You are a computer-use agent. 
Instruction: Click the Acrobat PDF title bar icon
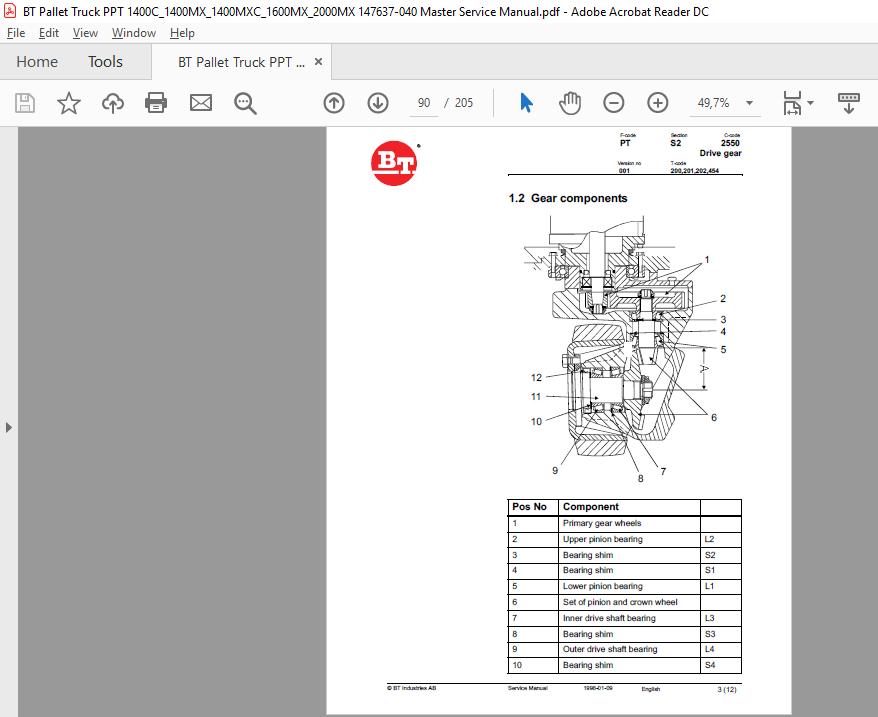pos(10,11)
